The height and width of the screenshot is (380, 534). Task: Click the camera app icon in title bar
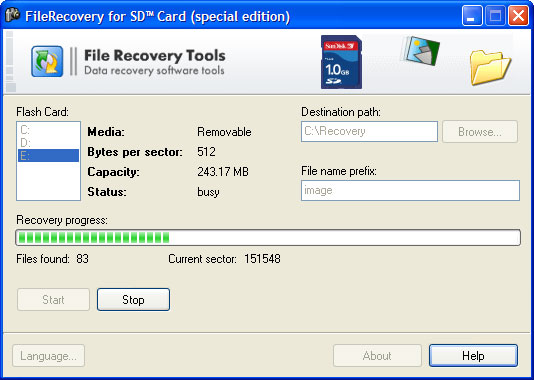[x=13, y=15]
